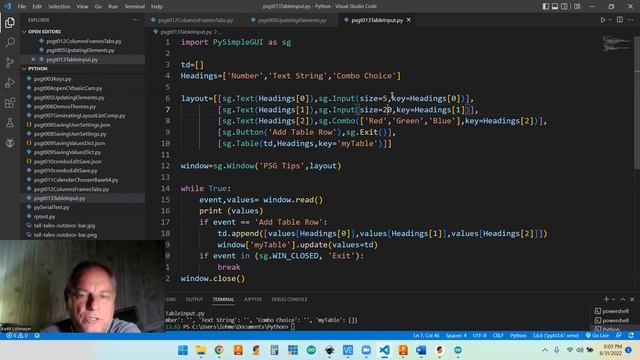Open the View menu
Image resolution: width=640 pixels, height=360 pixels.
click(x=82, y=7)
